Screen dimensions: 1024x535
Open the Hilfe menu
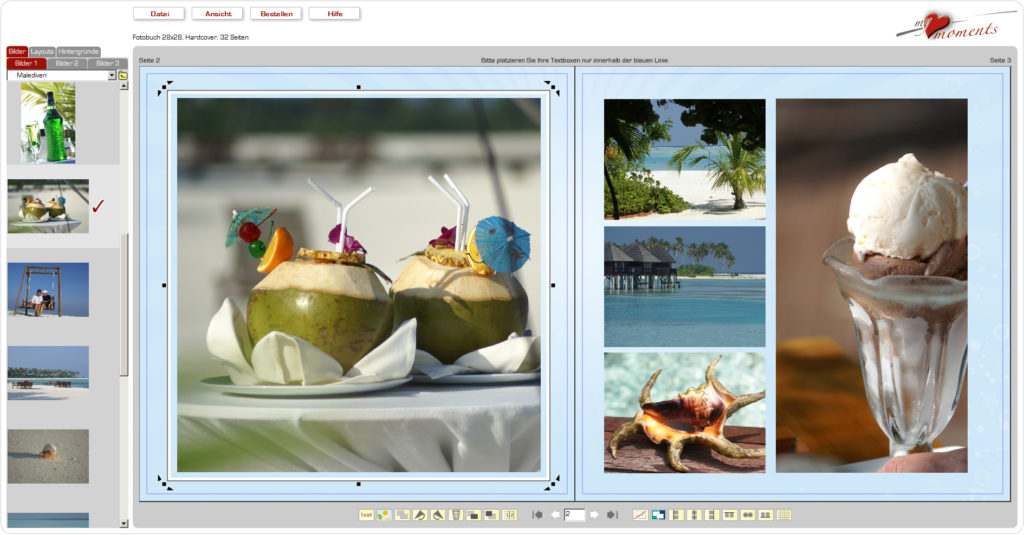(x=334, y=14)
